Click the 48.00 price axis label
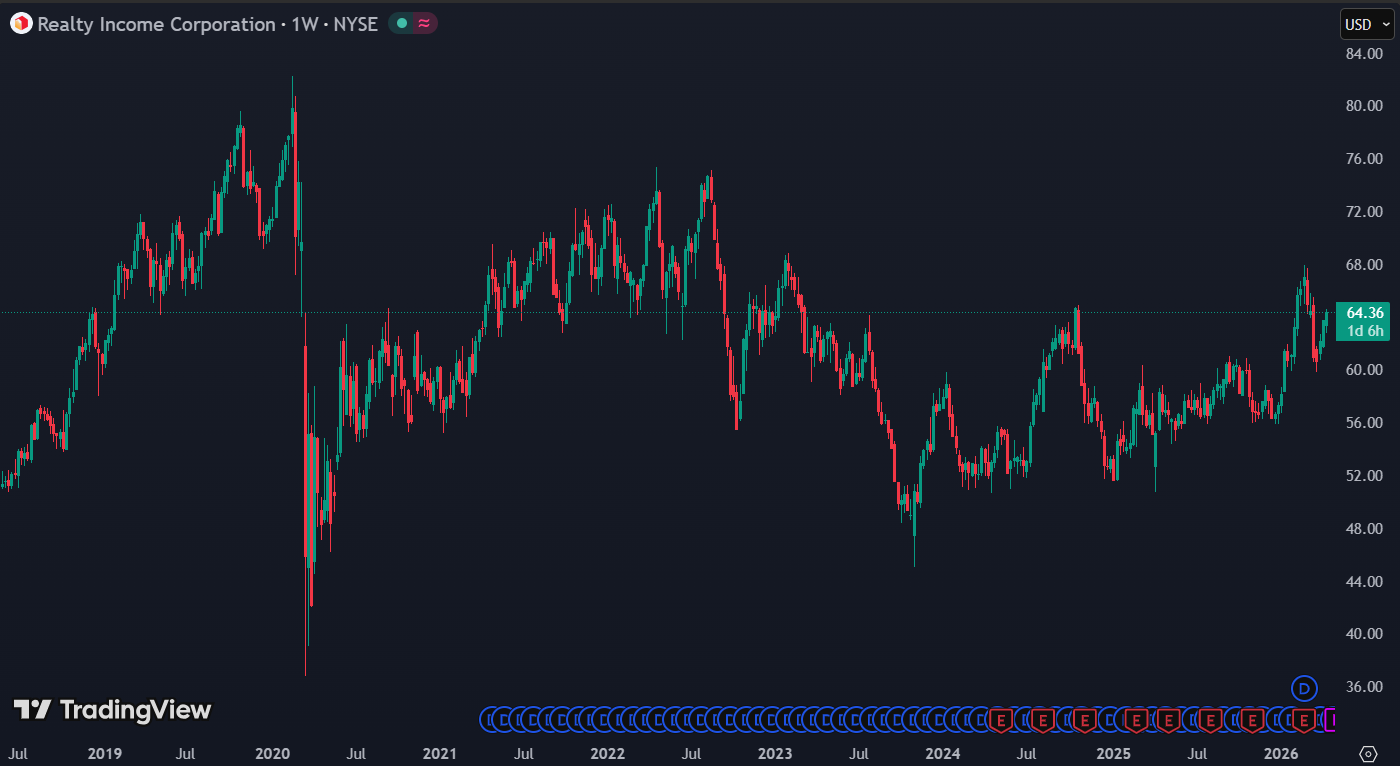This screenshot has height=766, width=1400. point(1365,529)
